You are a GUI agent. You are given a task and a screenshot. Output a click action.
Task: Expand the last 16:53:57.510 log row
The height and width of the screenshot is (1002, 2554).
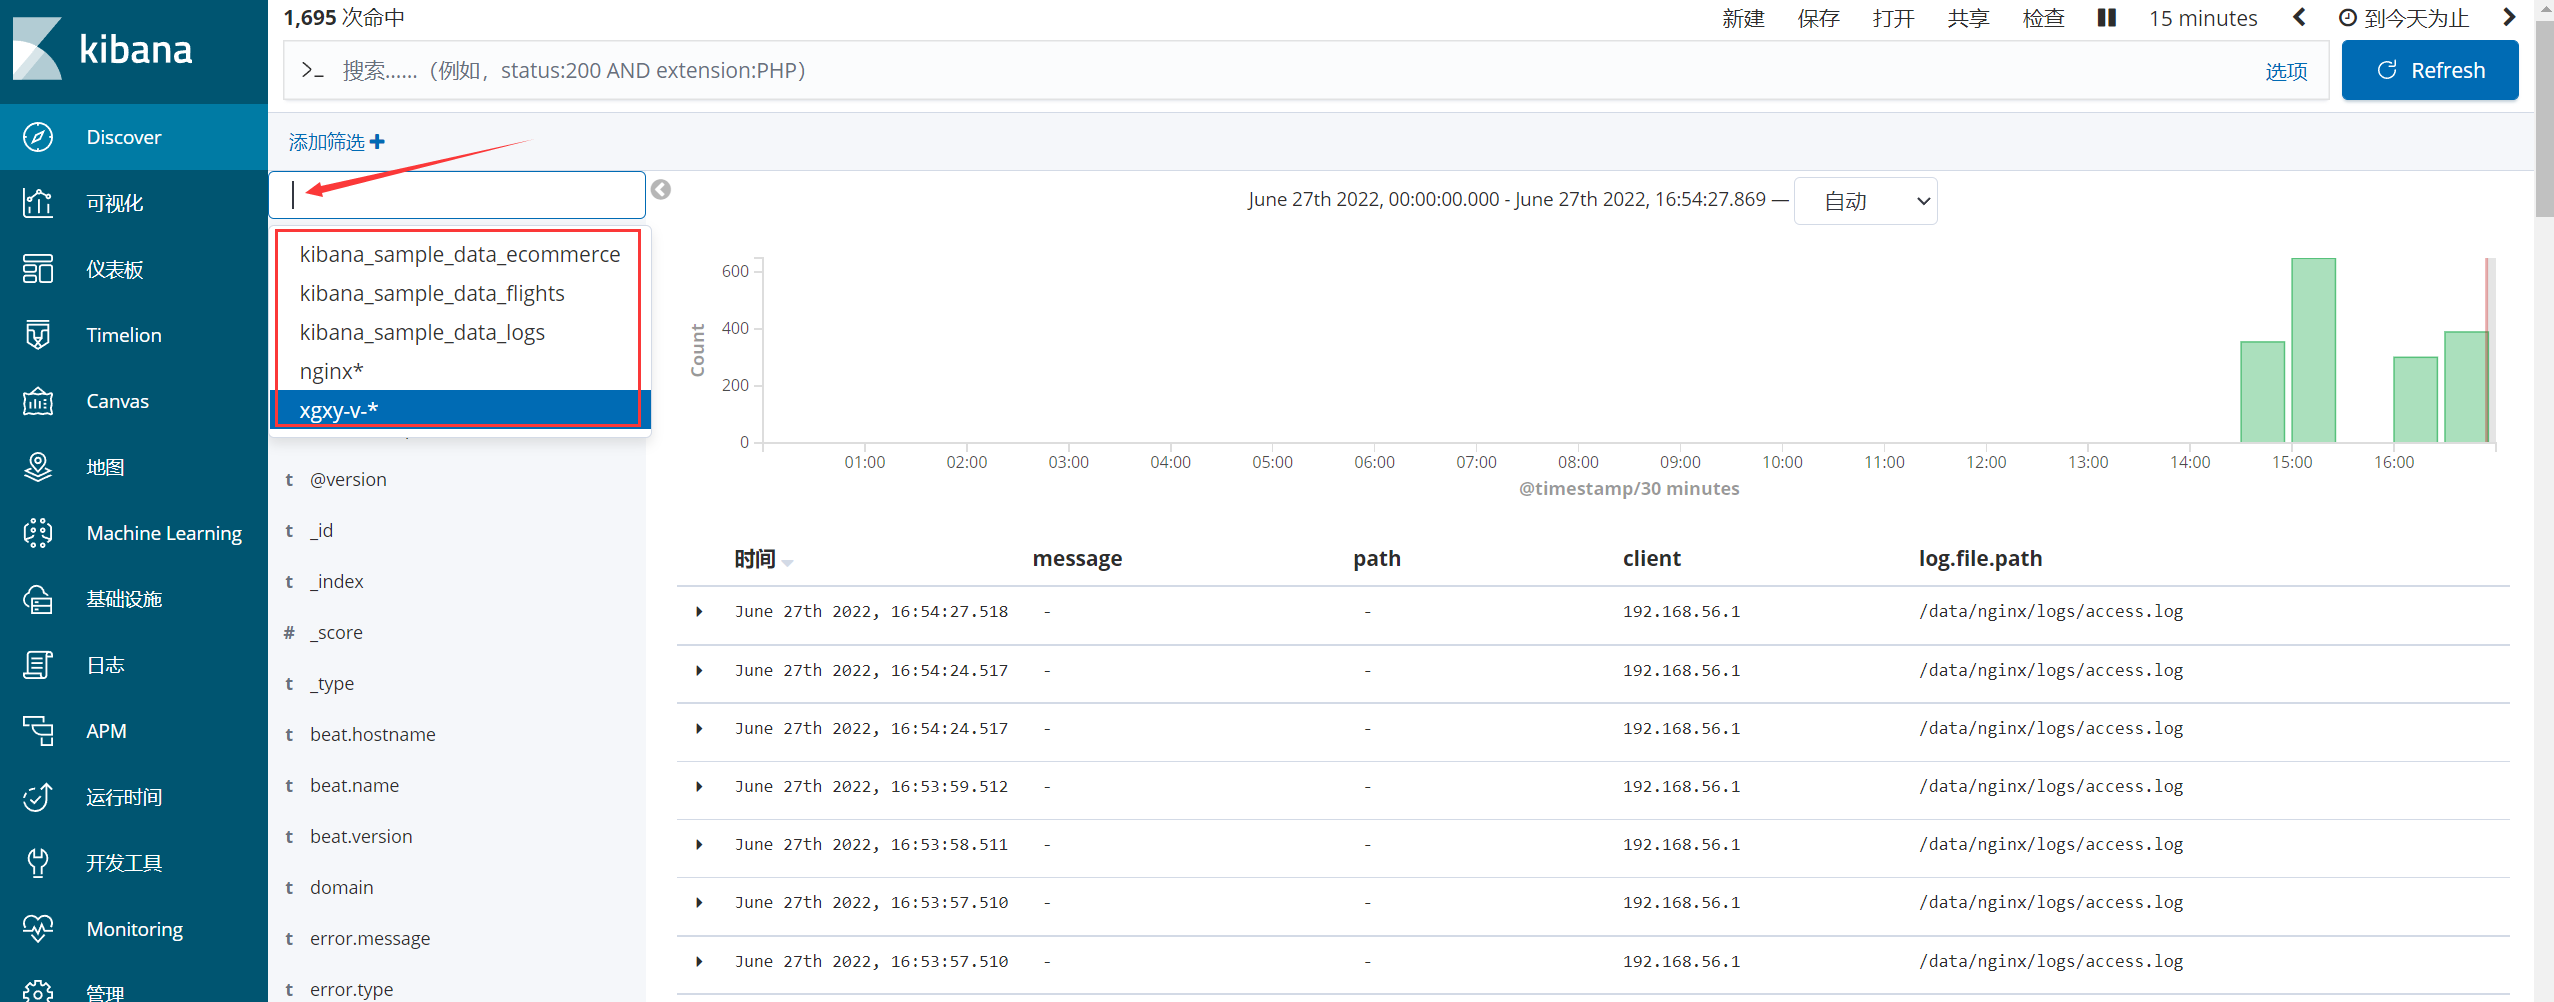pyautogui.click(x=699, y=962)
